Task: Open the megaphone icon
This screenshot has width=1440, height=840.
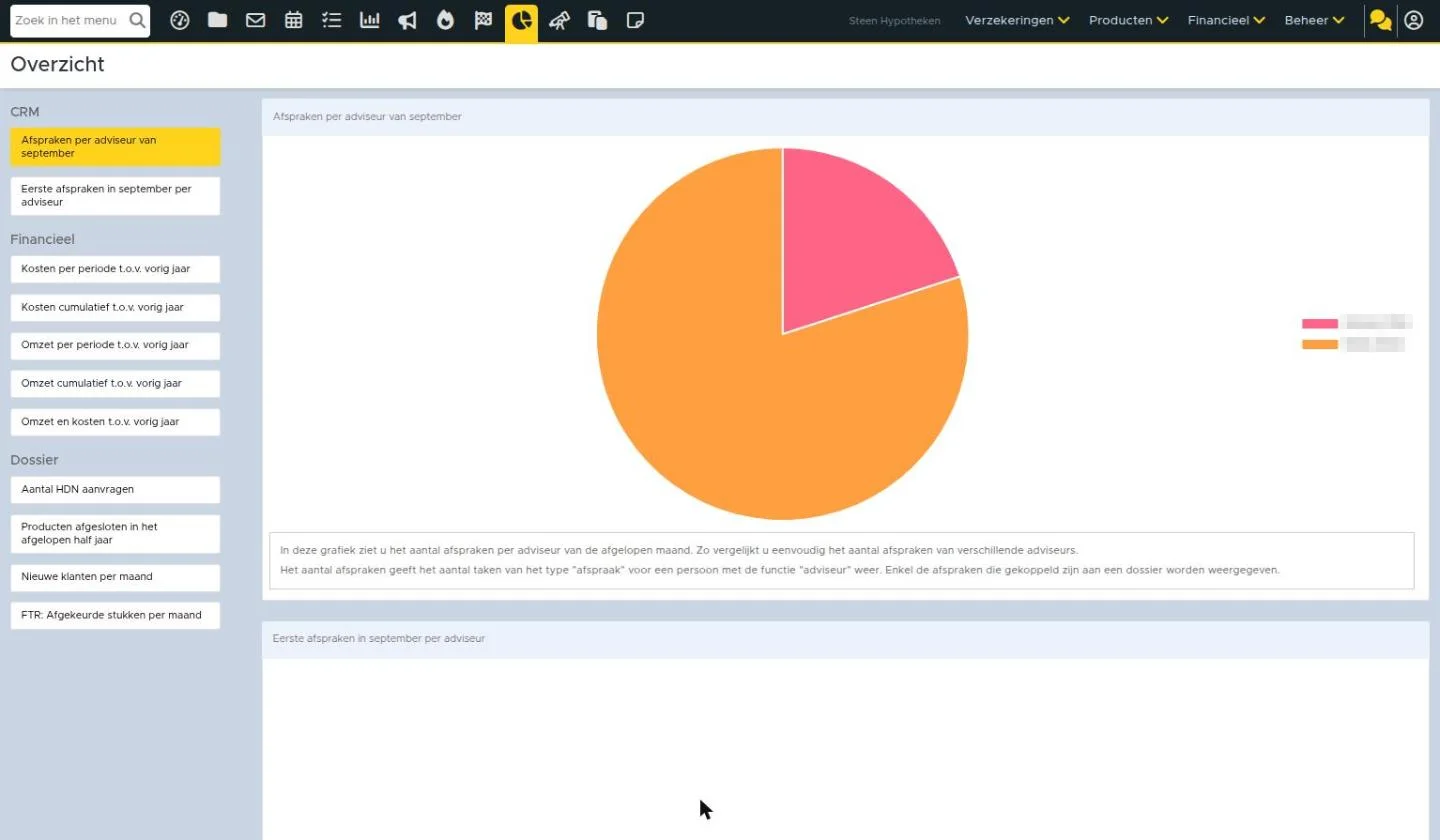Action: point(407,20)
